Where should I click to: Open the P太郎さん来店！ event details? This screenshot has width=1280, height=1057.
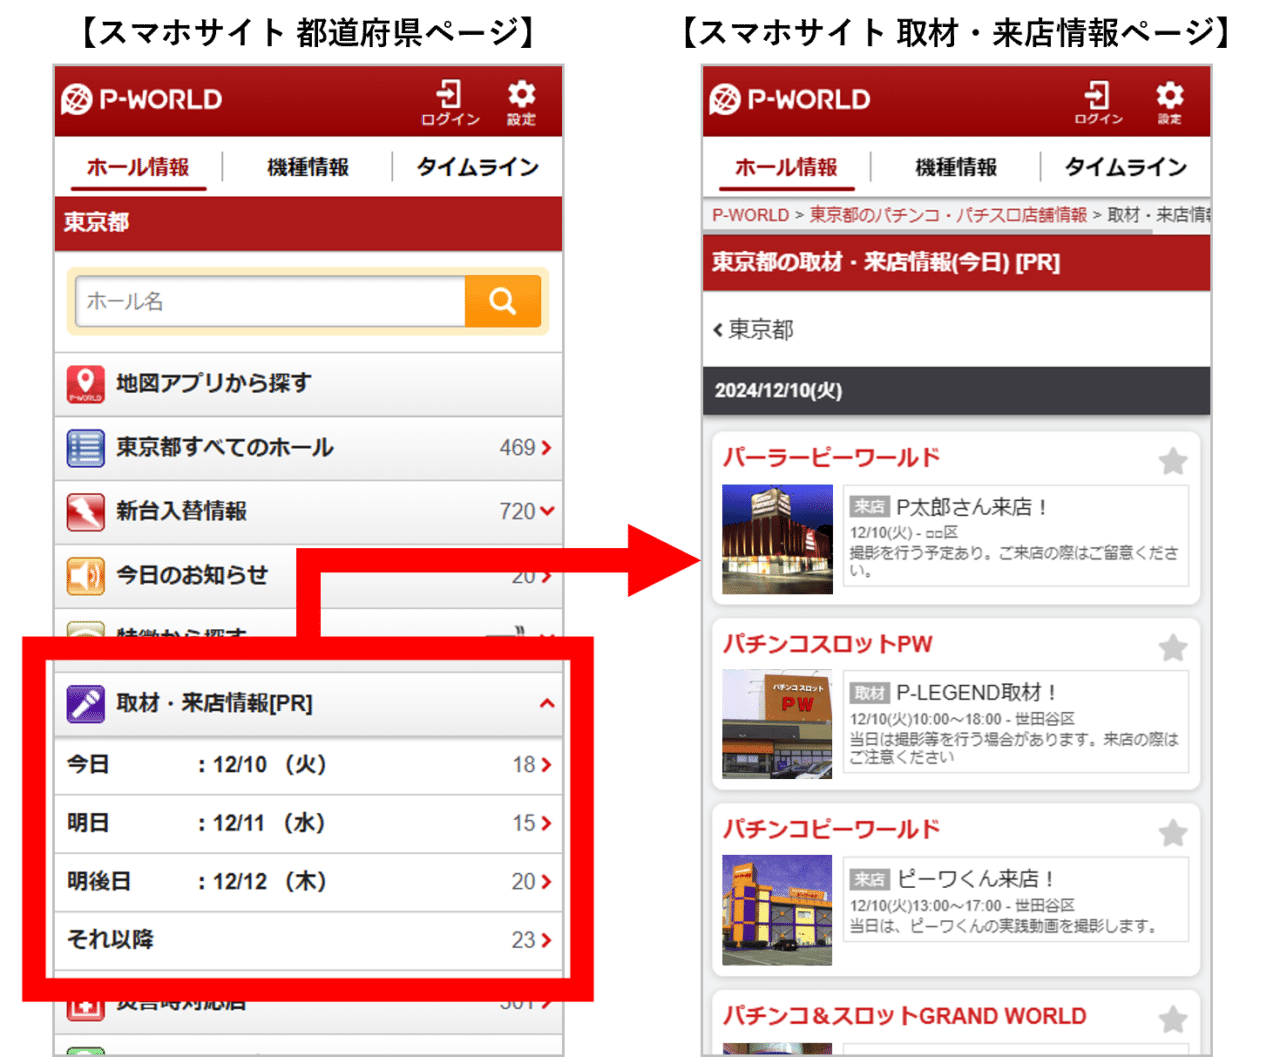point(1016,536)
